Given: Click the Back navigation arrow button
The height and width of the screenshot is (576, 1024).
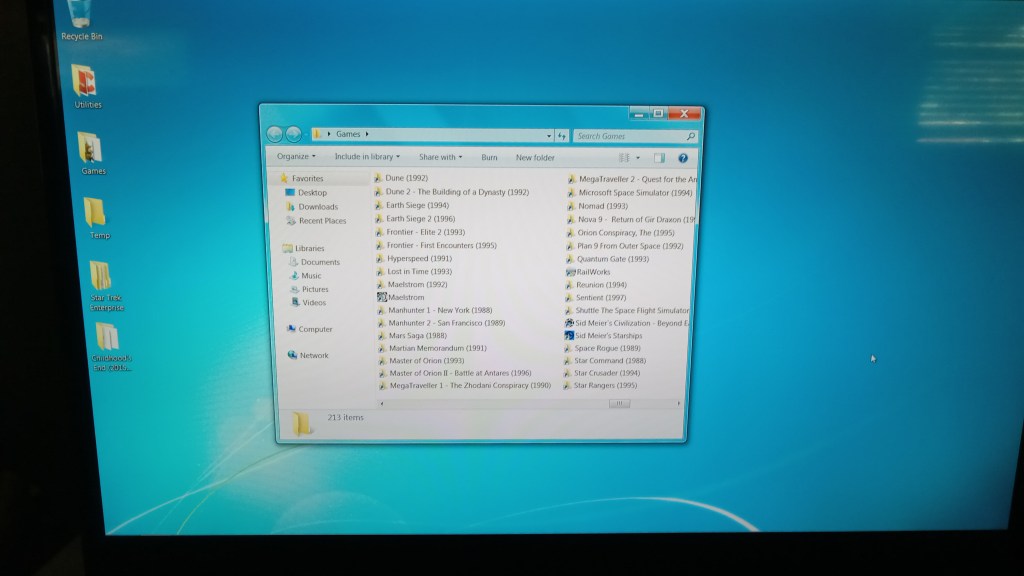Looking at the screenshot, I should tap(274, 134).
